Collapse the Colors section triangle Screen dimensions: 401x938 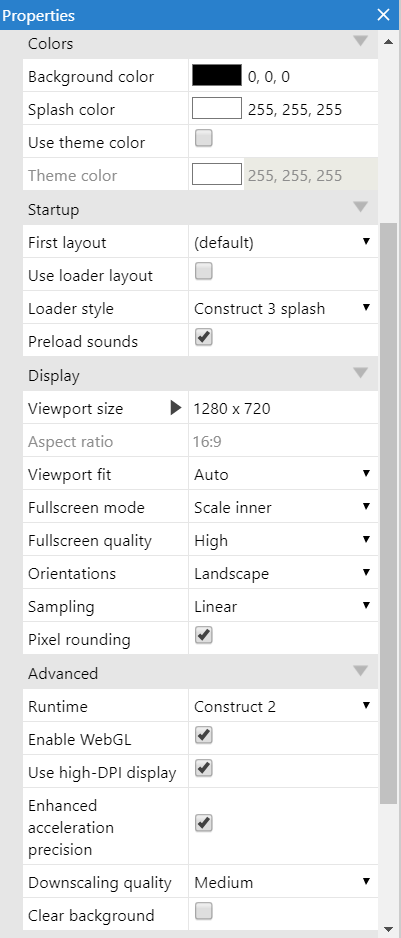click(360, 41)
